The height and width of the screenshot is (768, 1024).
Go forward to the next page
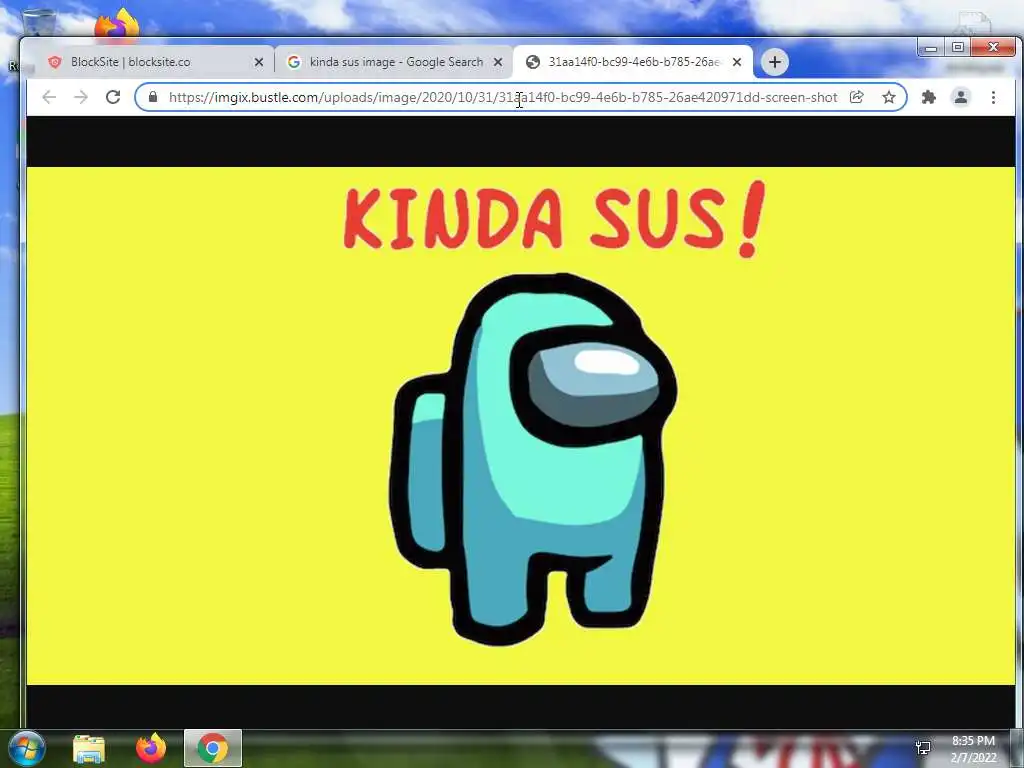[81, 97]
